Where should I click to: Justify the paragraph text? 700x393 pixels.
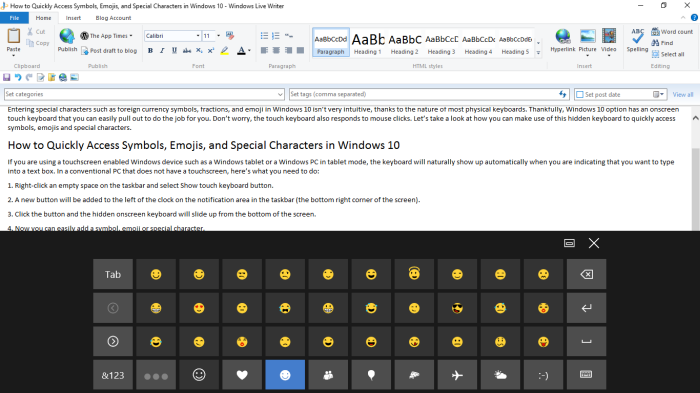300,50
